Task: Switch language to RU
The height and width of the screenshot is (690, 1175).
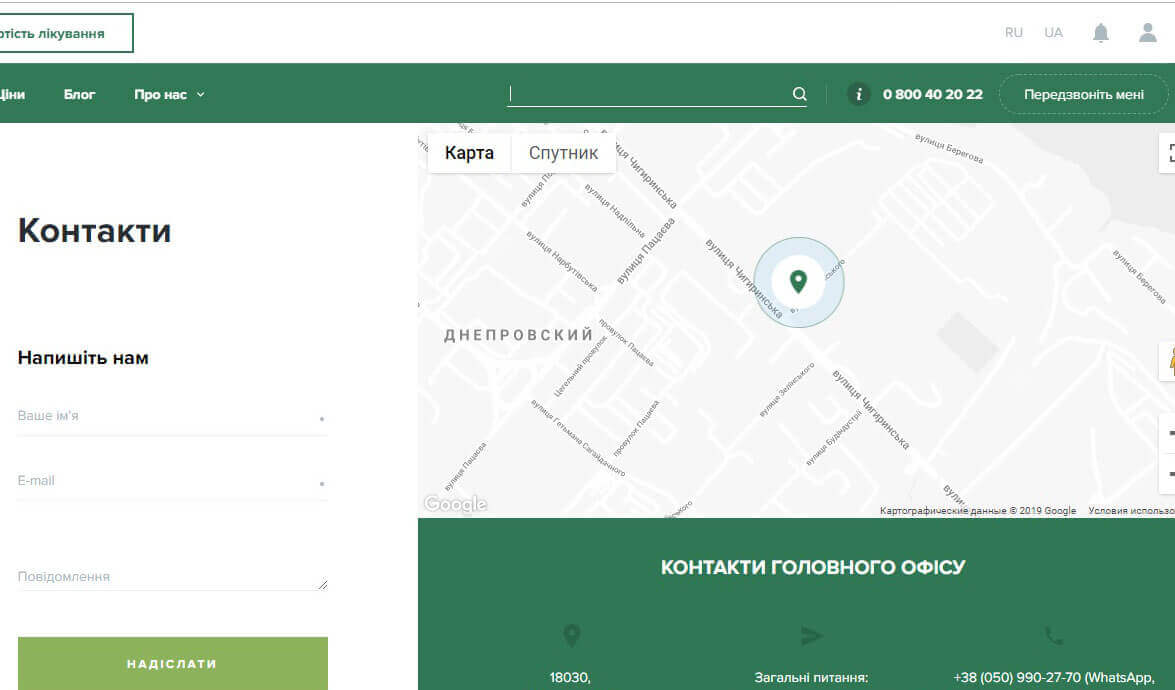Action: (x=1013, y=32)
